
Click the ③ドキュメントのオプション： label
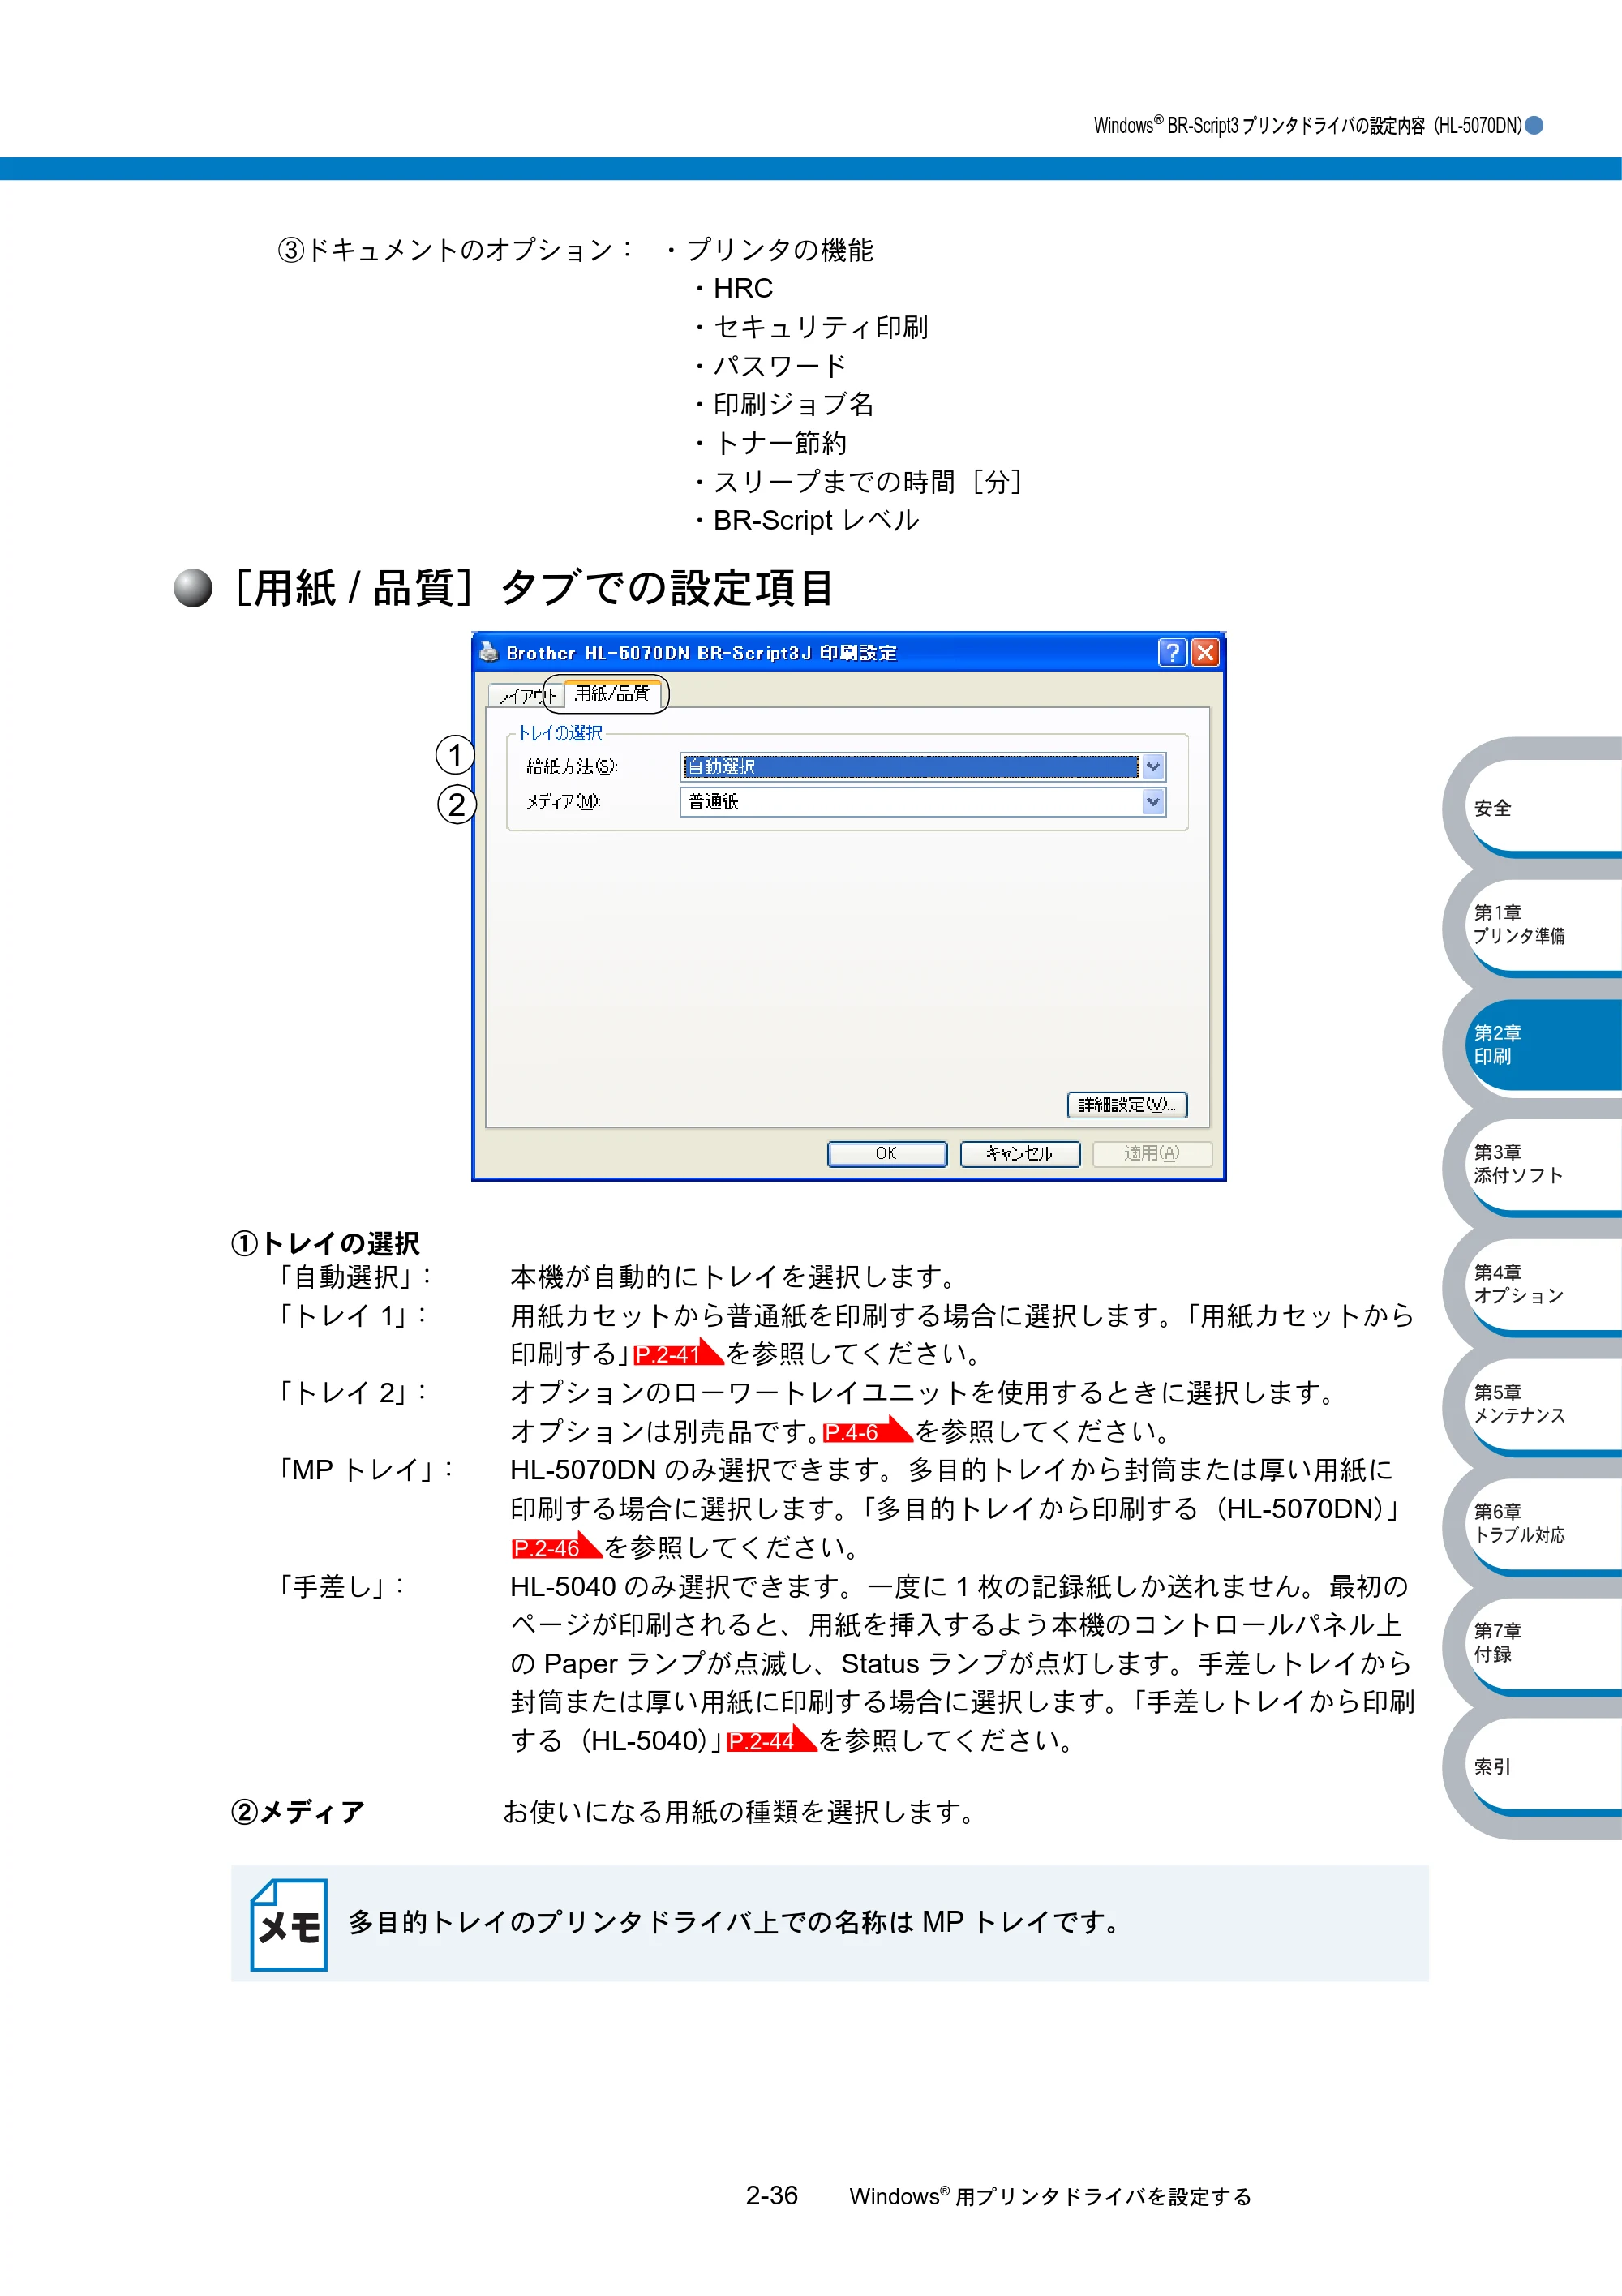coord(455,250)
